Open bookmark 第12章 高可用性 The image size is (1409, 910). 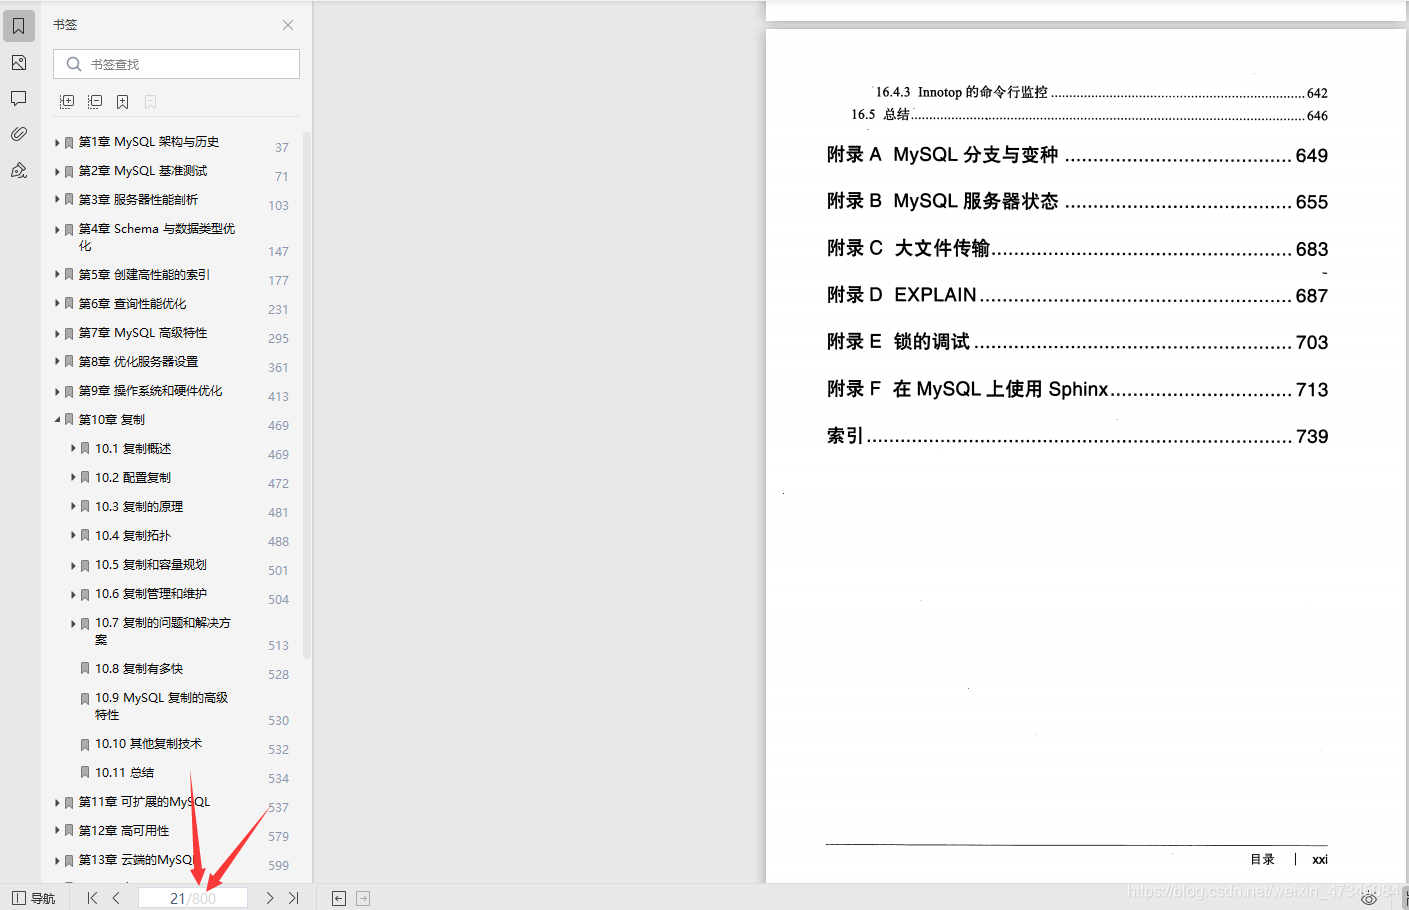tap(124, 831)
